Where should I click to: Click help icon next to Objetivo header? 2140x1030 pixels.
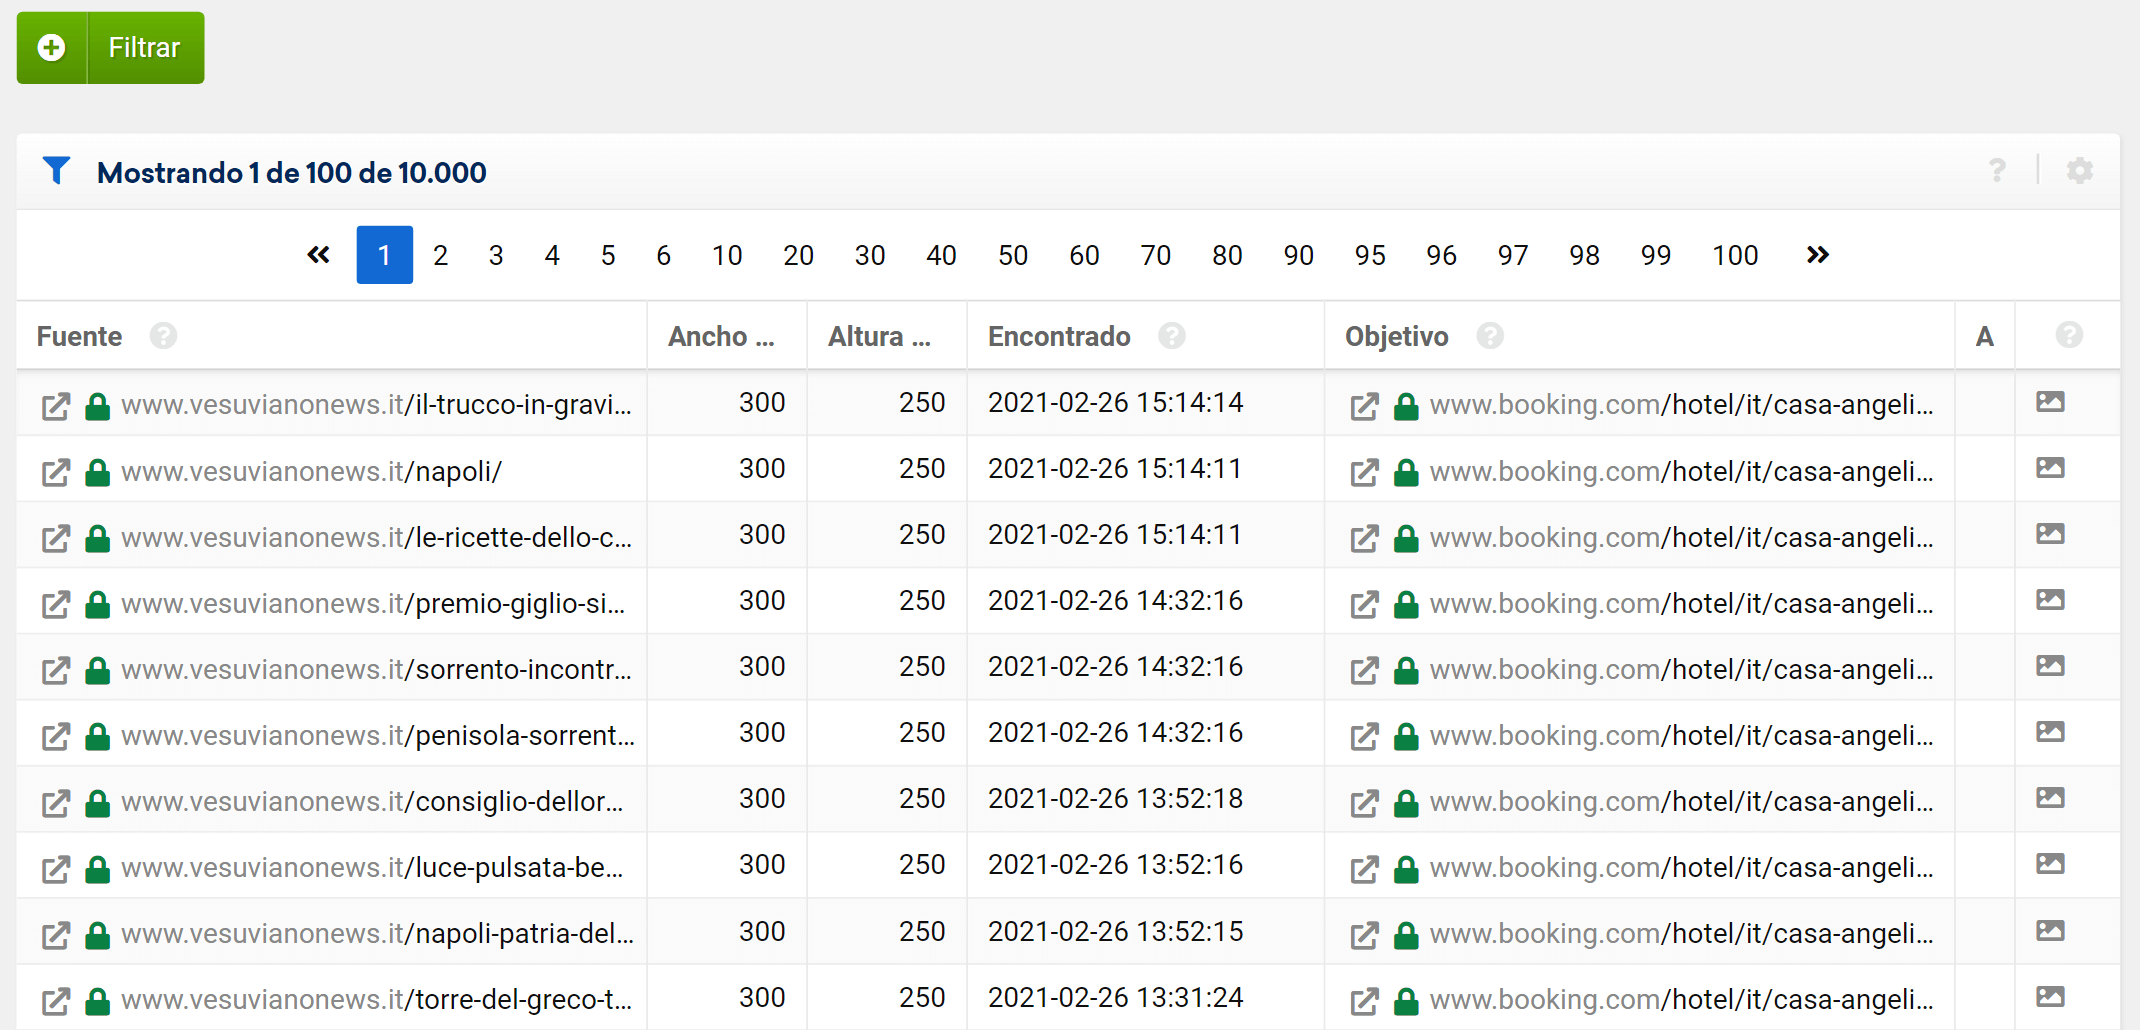[x=1489, y=336]
